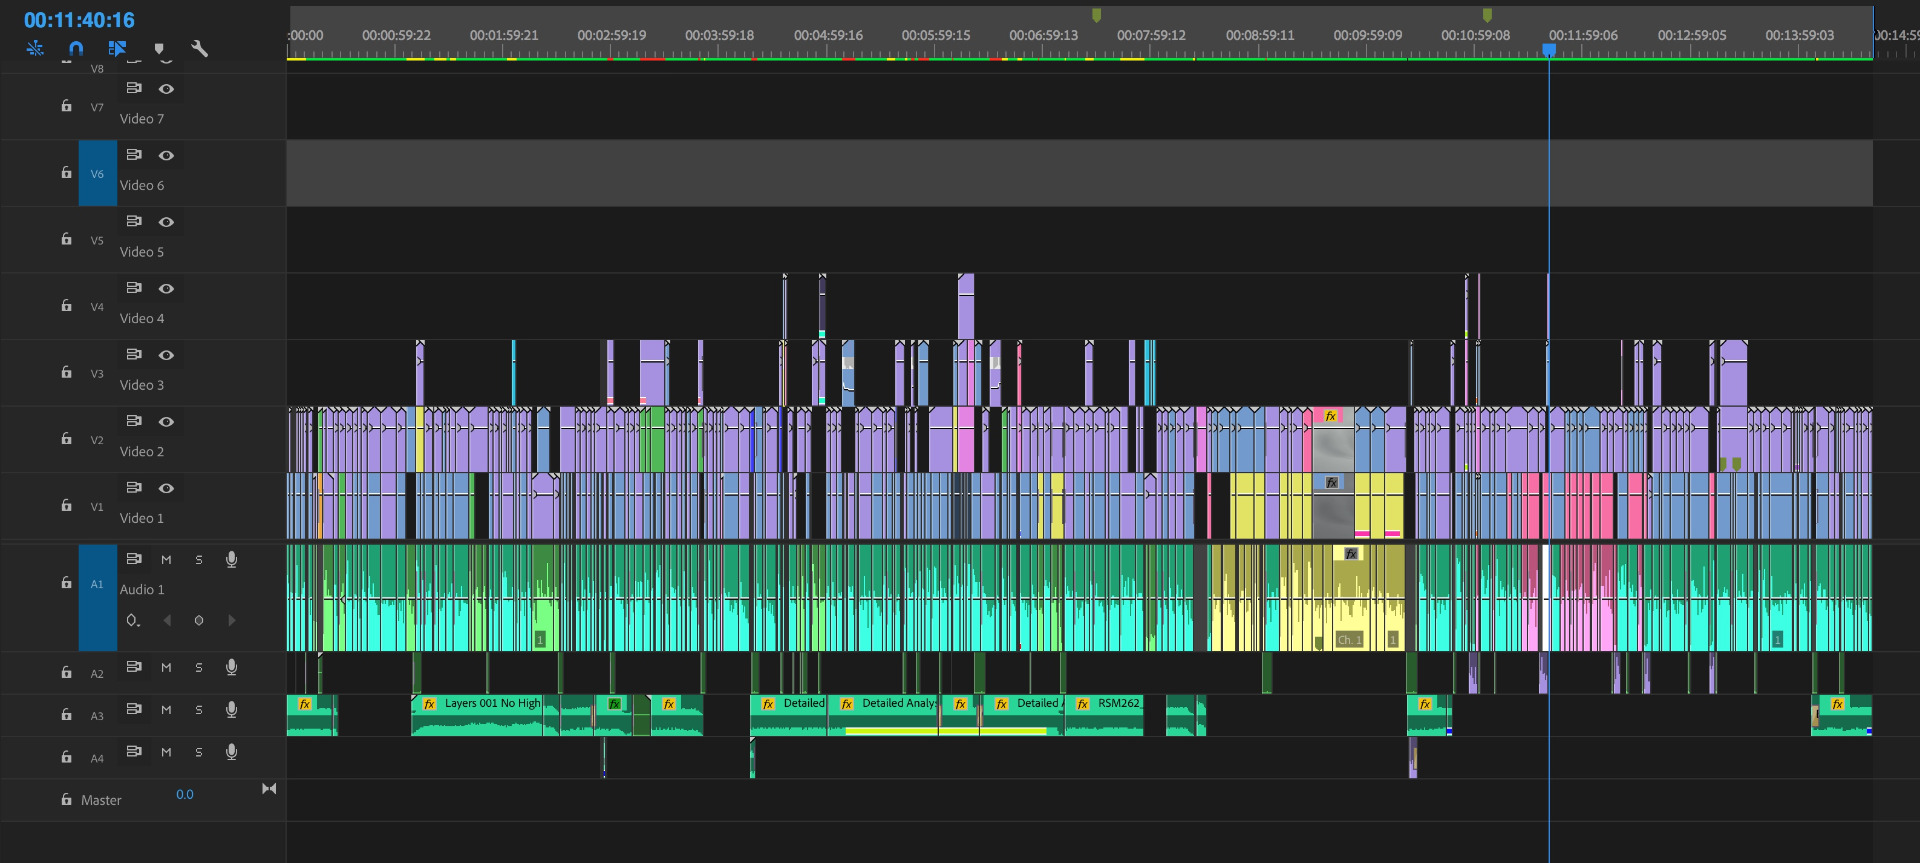Image resolution: width=1920 pixels, height=863 pixels.
Task: Toggle sync lock on track A4
Action: point(134,751)
